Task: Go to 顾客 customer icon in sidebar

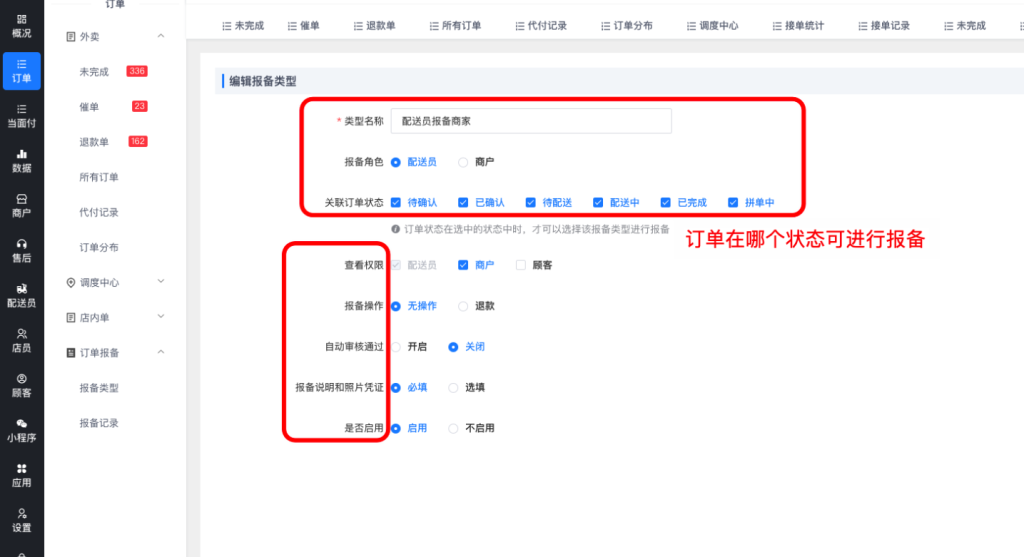Action: tap(22, 385)
